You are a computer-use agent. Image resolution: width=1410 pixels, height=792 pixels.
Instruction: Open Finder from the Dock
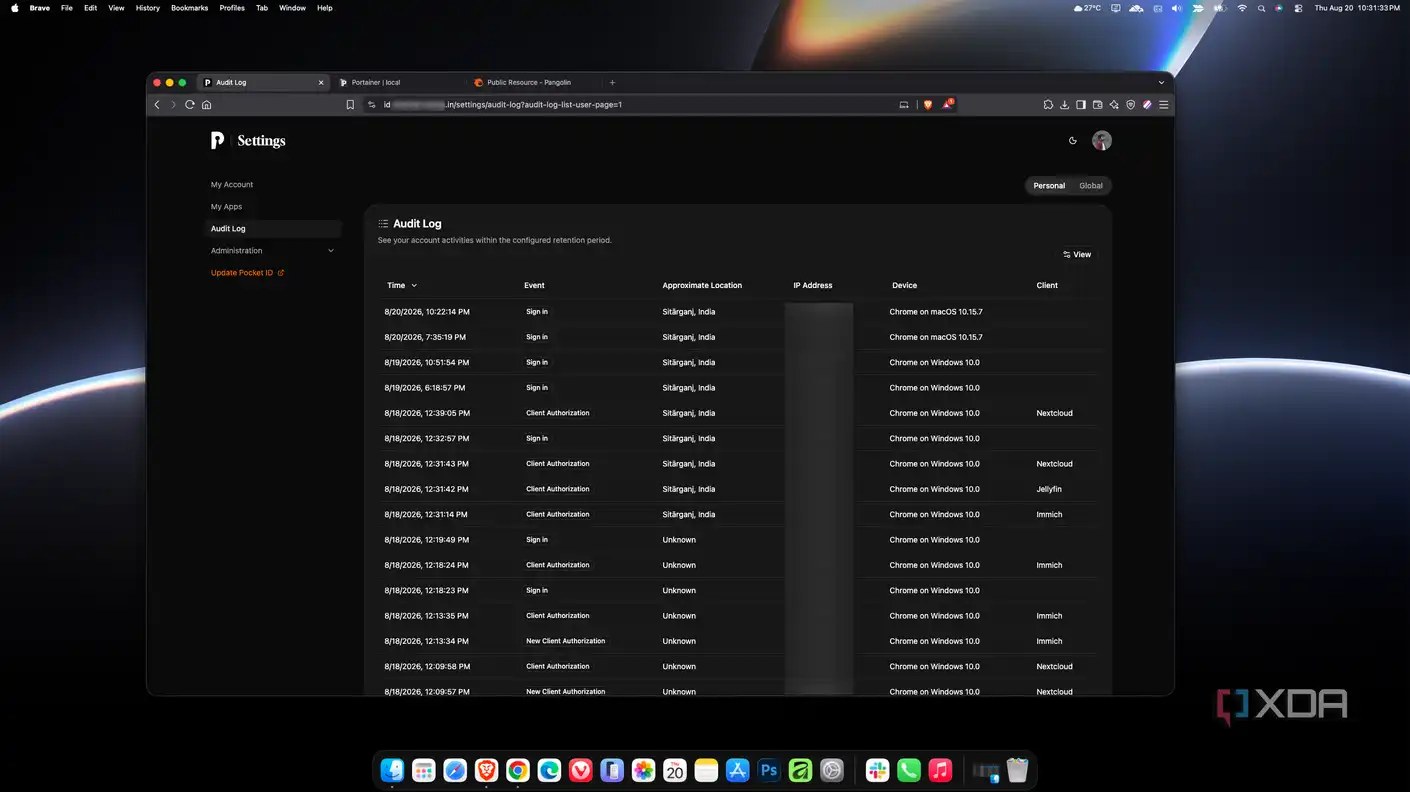392,770
